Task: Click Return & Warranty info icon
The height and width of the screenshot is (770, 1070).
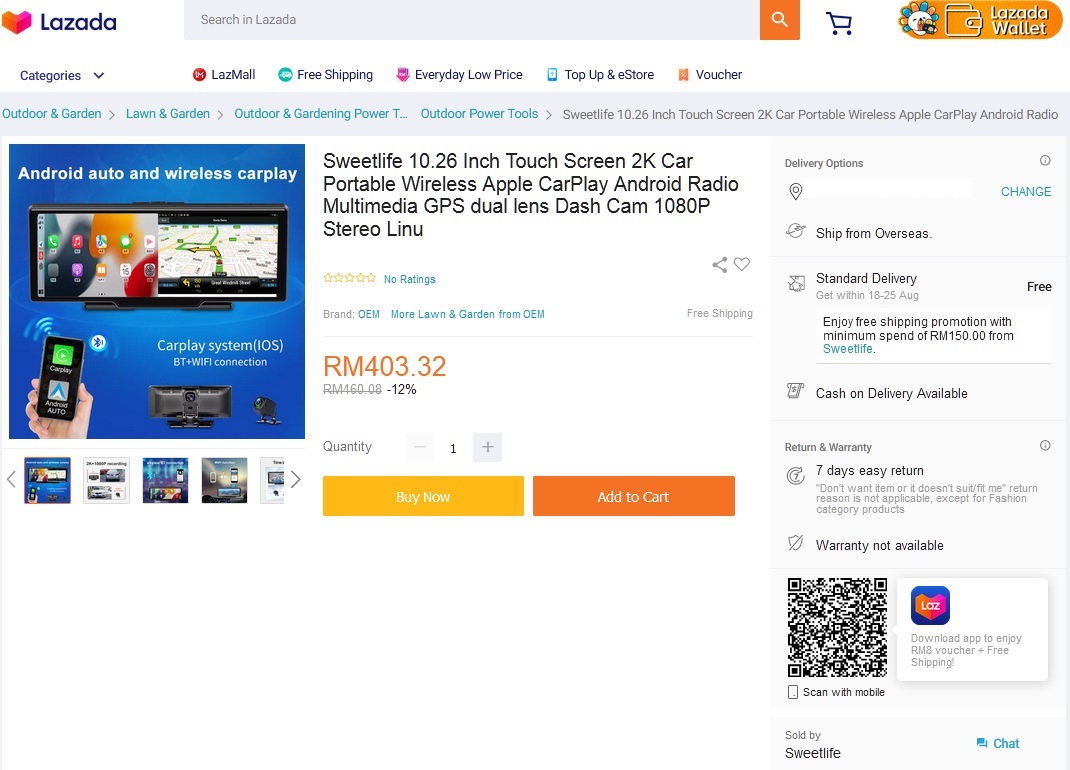Action: click(1045, 445)
